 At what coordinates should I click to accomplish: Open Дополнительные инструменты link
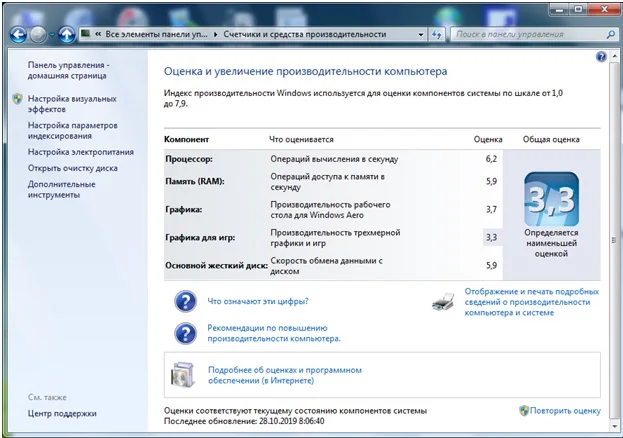pos(62,190)
